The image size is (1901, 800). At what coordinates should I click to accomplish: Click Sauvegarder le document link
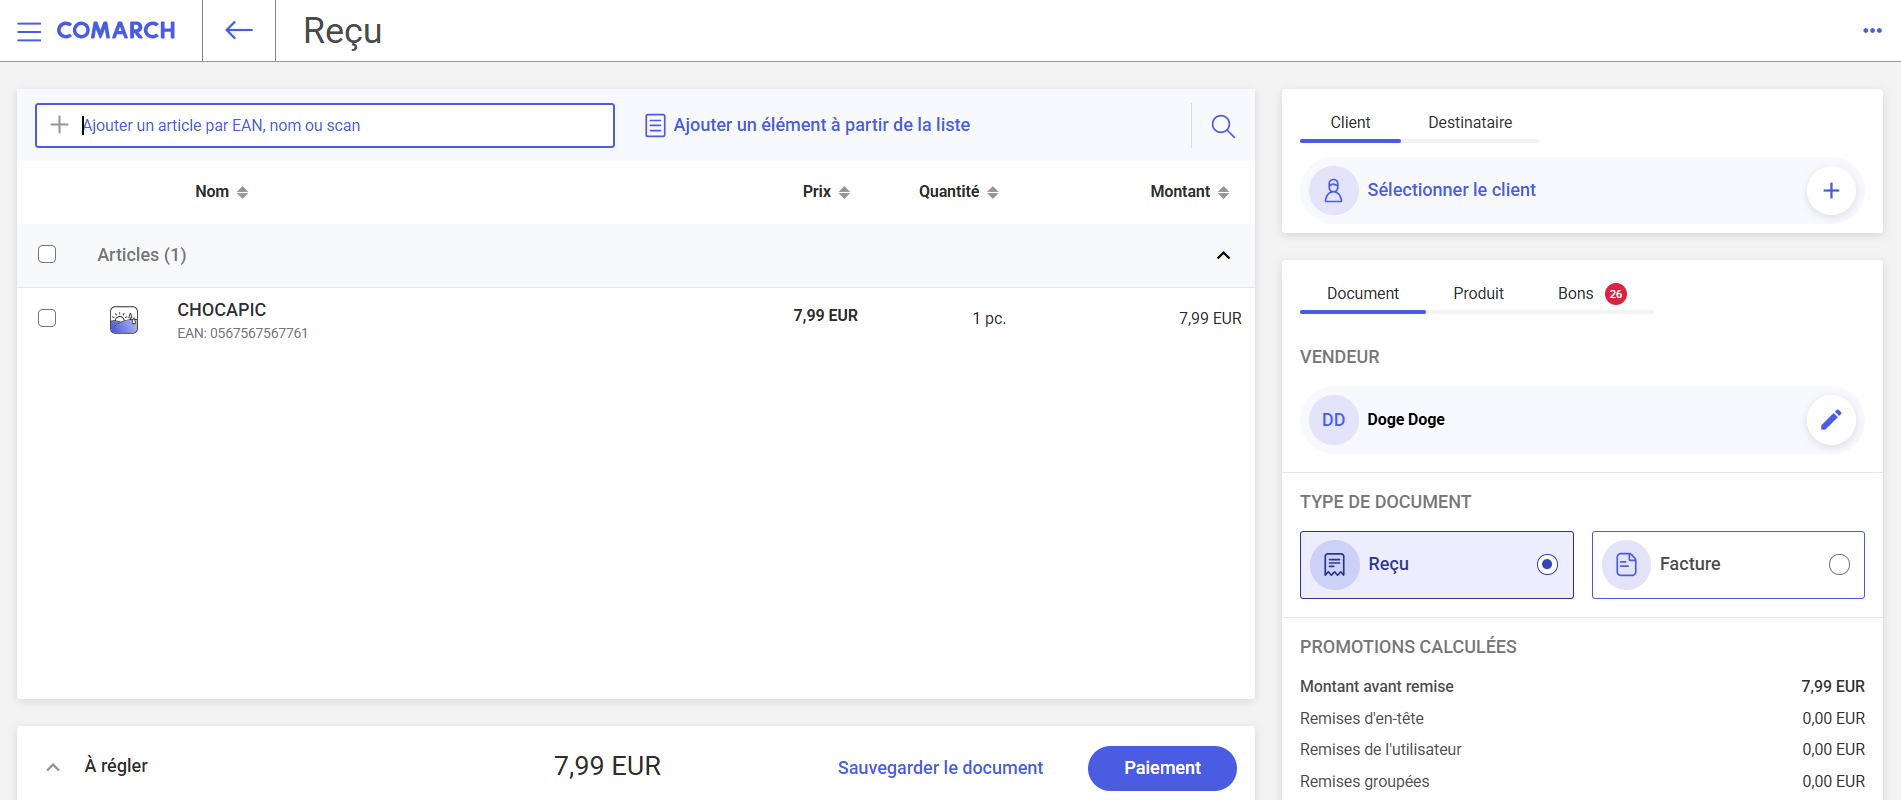tap(939, 768)
